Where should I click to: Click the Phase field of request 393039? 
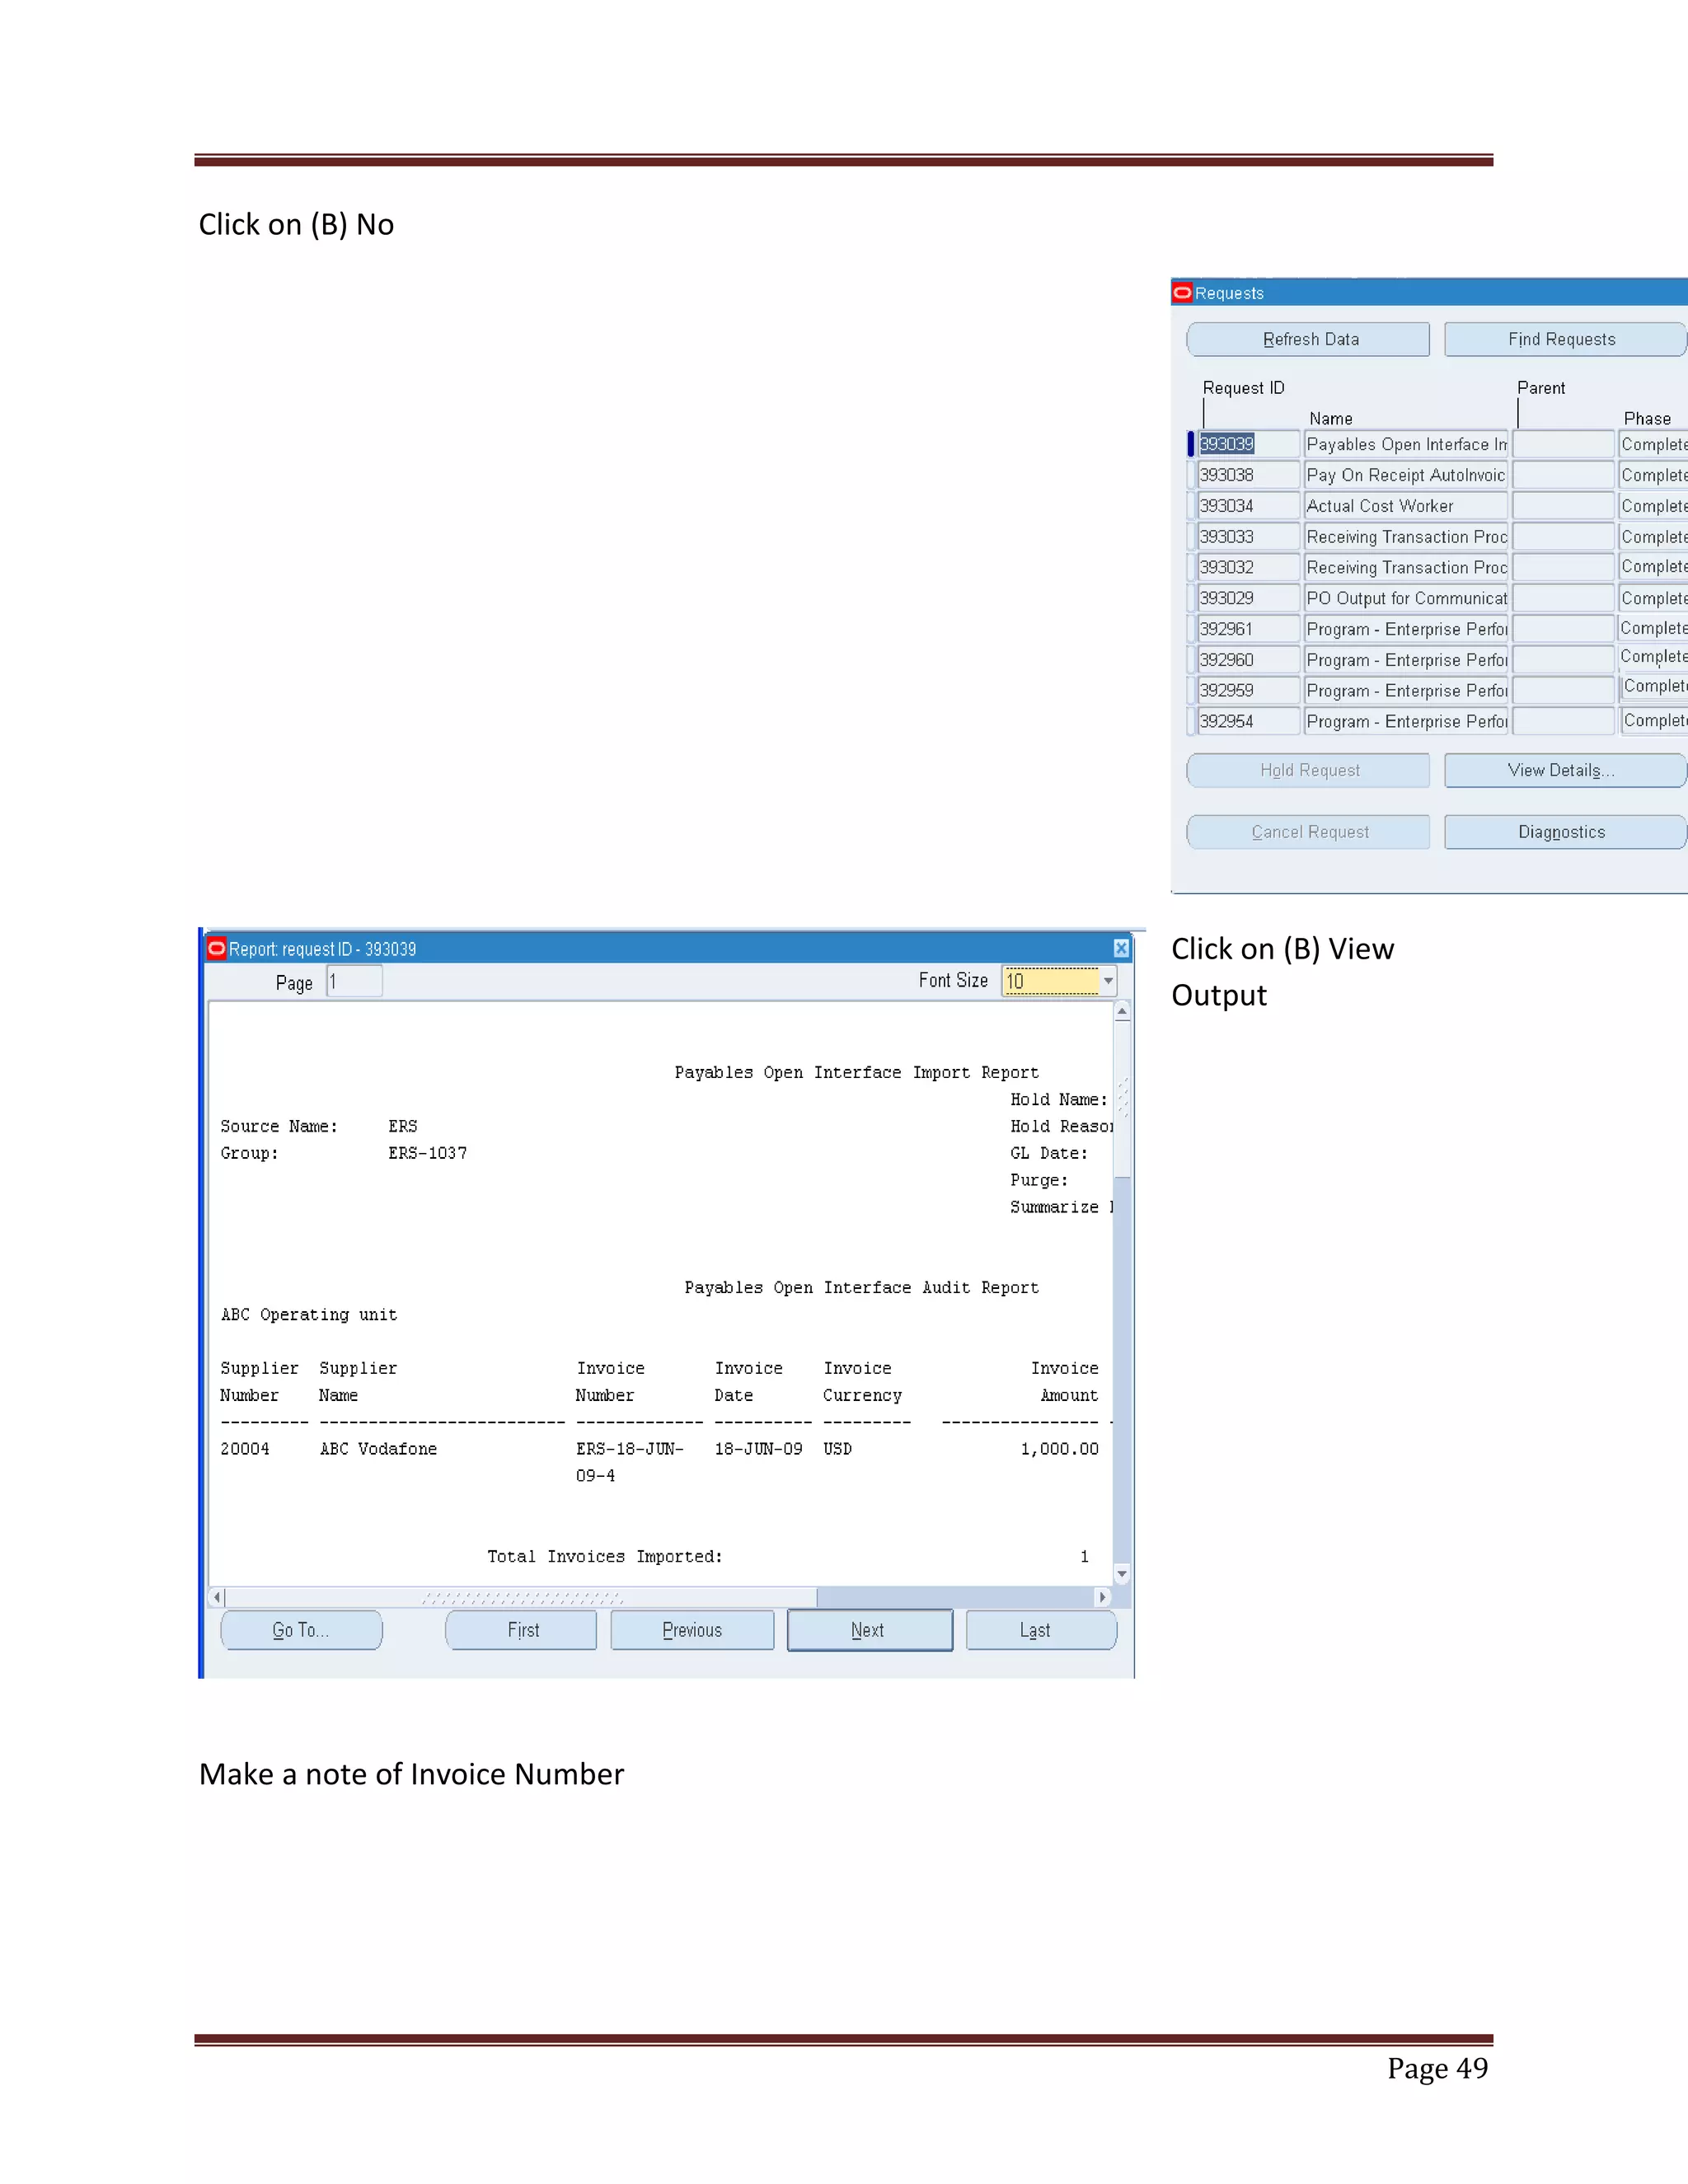pos(1654,444)
